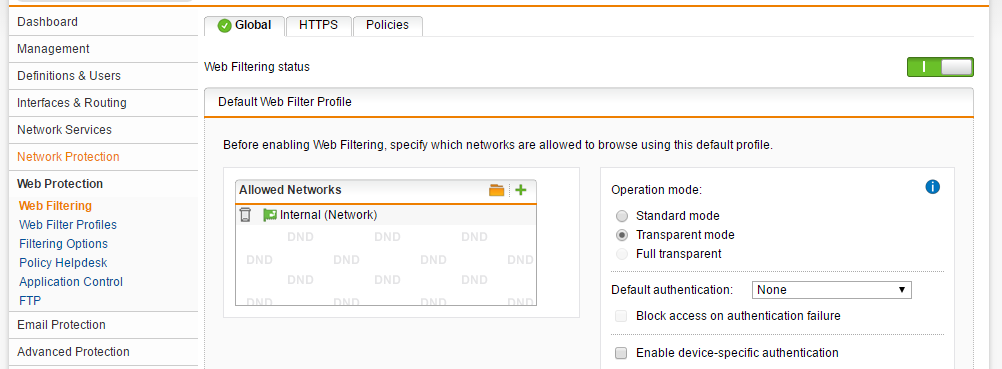
Task: Click the green Internal network object icon
Action: [270, 215]
